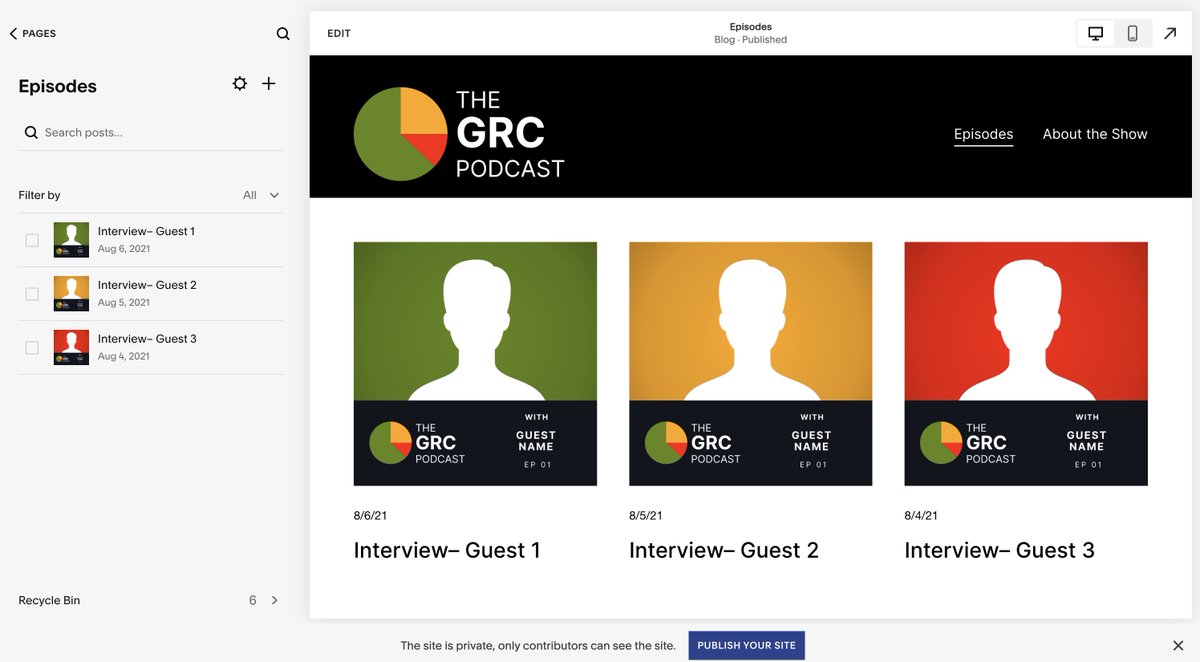
Task: Go back to Pages
Action: [33, 33]
